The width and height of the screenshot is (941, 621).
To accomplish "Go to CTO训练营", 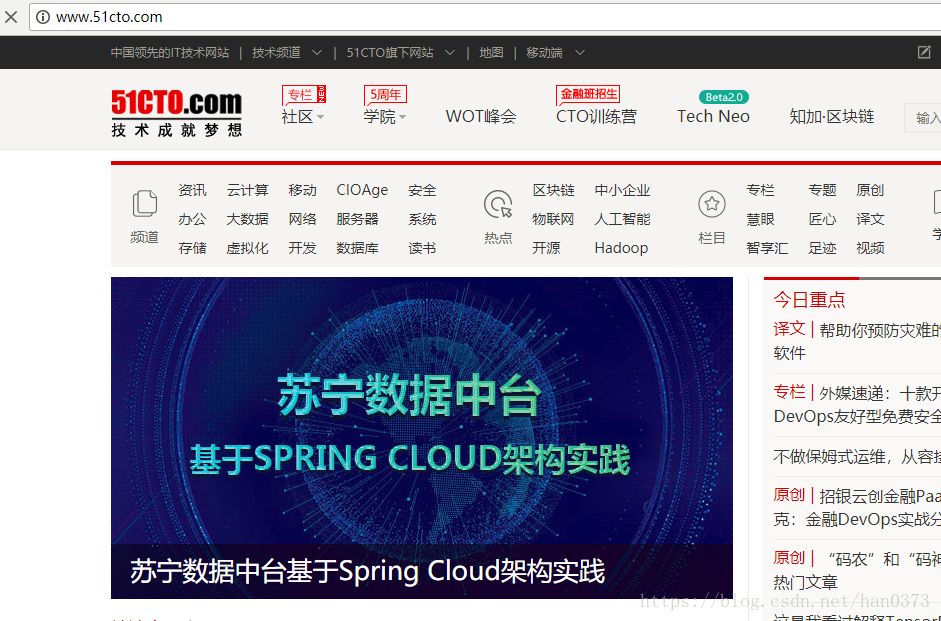I will 596,116.
